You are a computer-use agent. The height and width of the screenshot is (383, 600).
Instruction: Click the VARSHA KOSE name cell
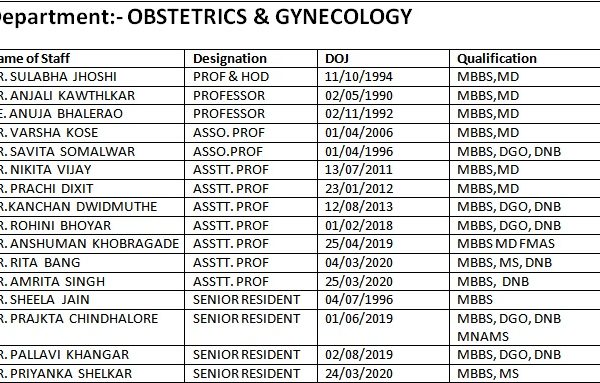pos(92,133)
